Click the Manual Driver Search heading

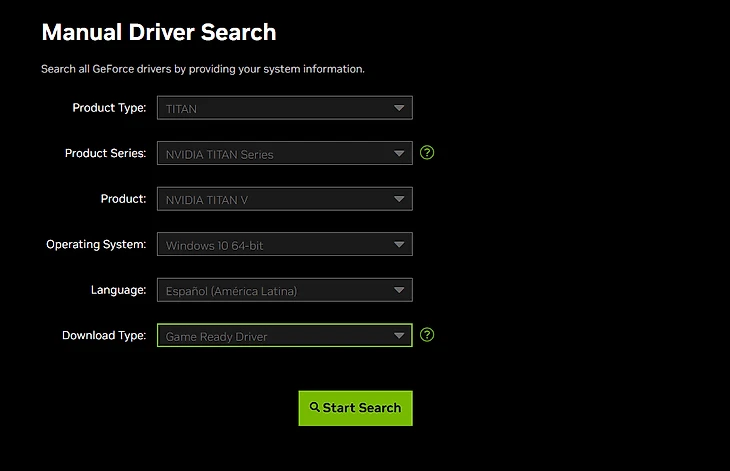click(x=159, y=32)
